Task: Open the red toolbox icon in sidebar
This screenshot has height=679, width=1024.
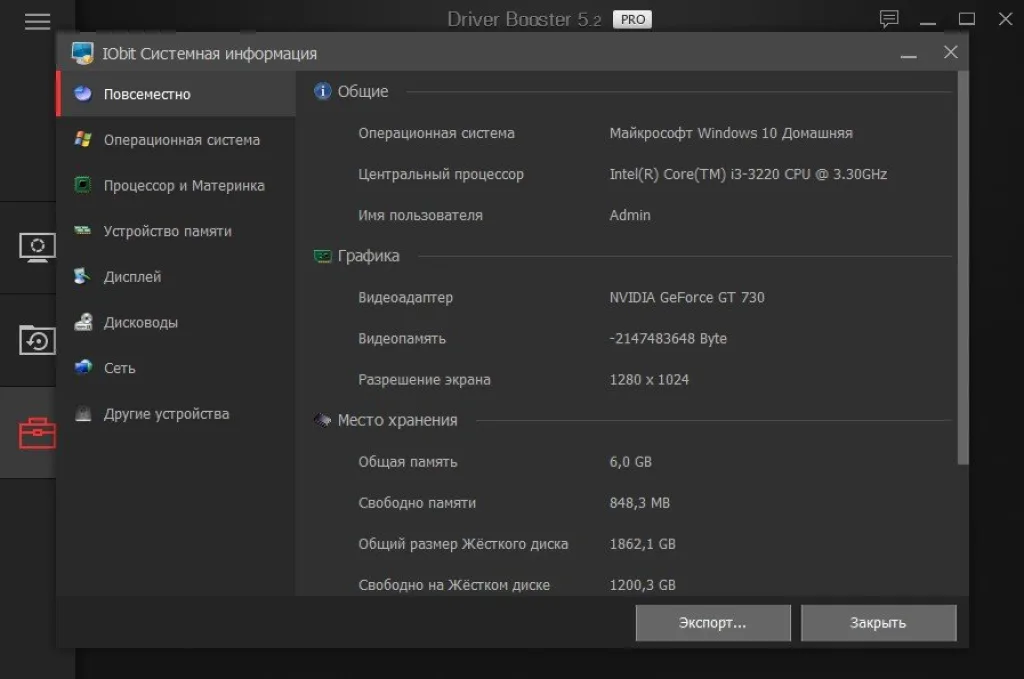Action: 37,433
